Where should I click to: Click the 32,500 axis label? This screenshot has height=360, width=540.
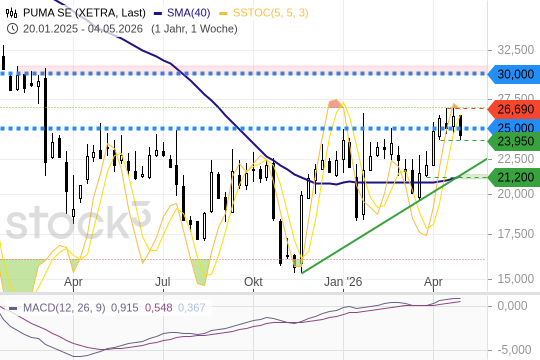tap(516, 50)
